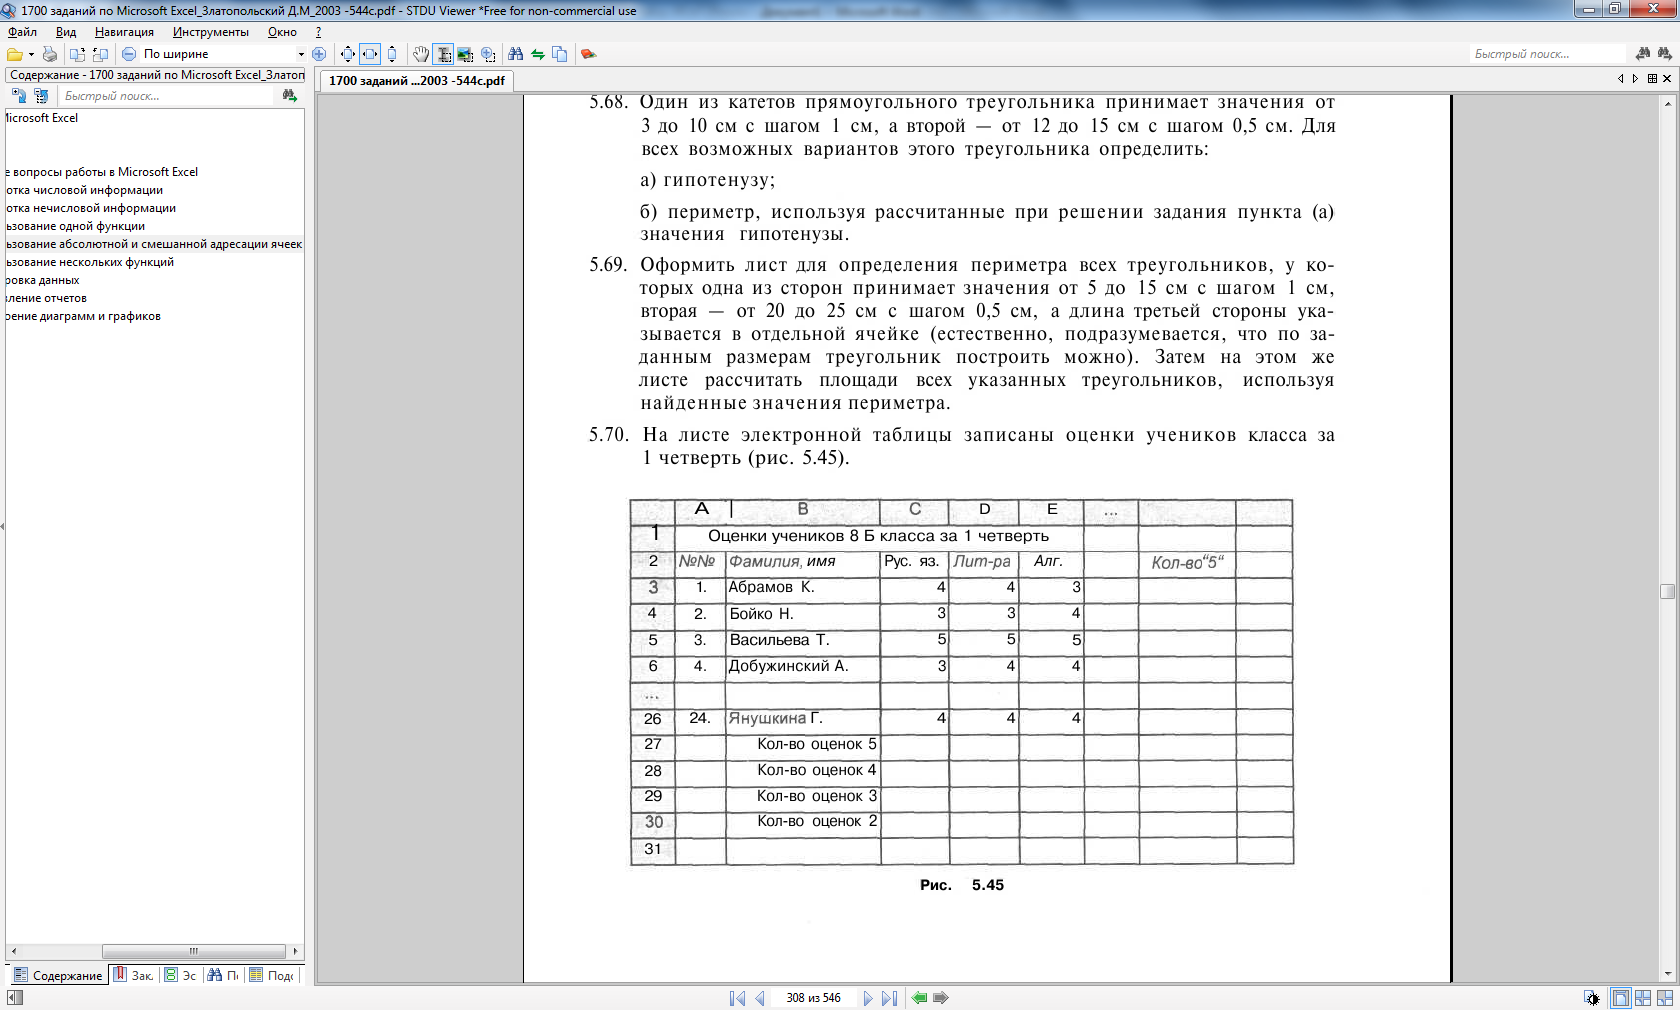
Task: Toggle fit-width view mode icon
Action: click(370, 54)
